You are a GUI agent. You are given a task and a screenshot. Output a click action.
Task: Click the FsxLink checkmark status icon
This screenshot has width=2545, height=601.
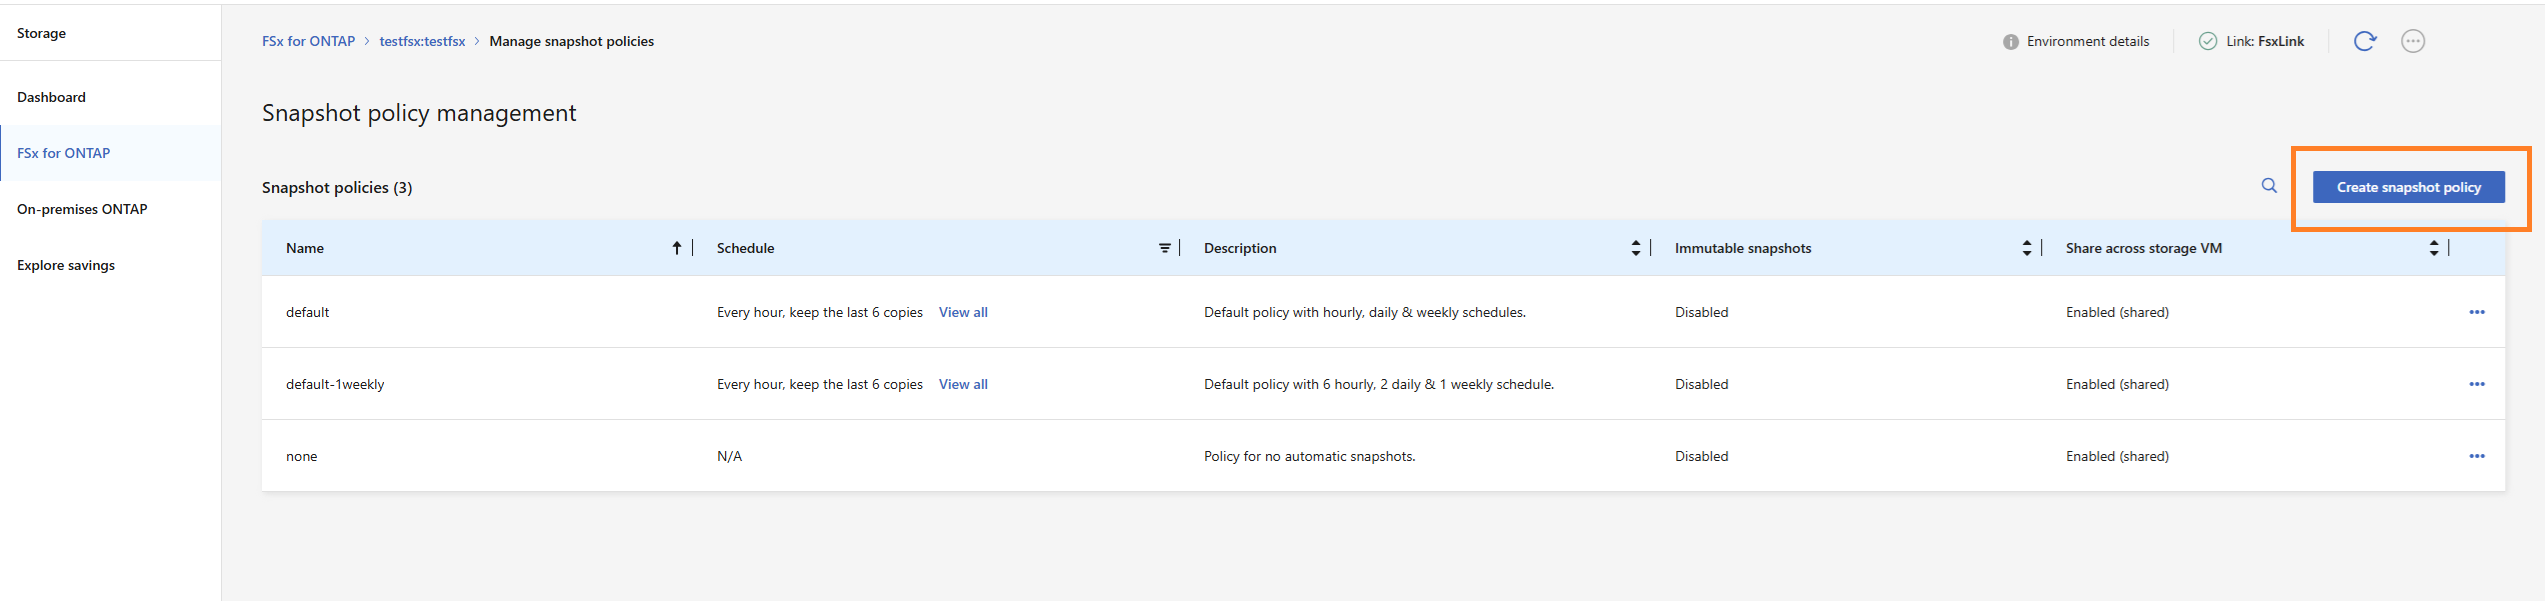point(2207,41)
